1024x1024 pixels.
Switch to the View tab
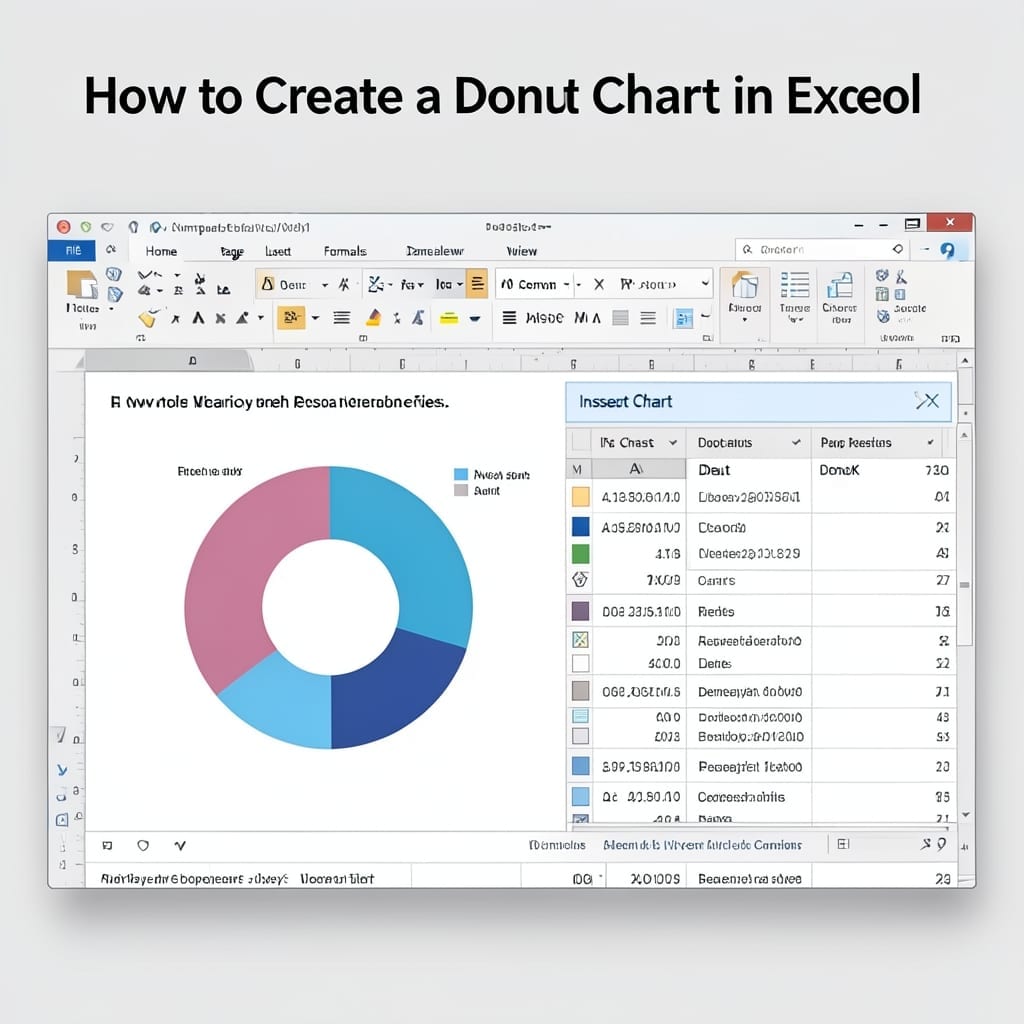point(521,251)
